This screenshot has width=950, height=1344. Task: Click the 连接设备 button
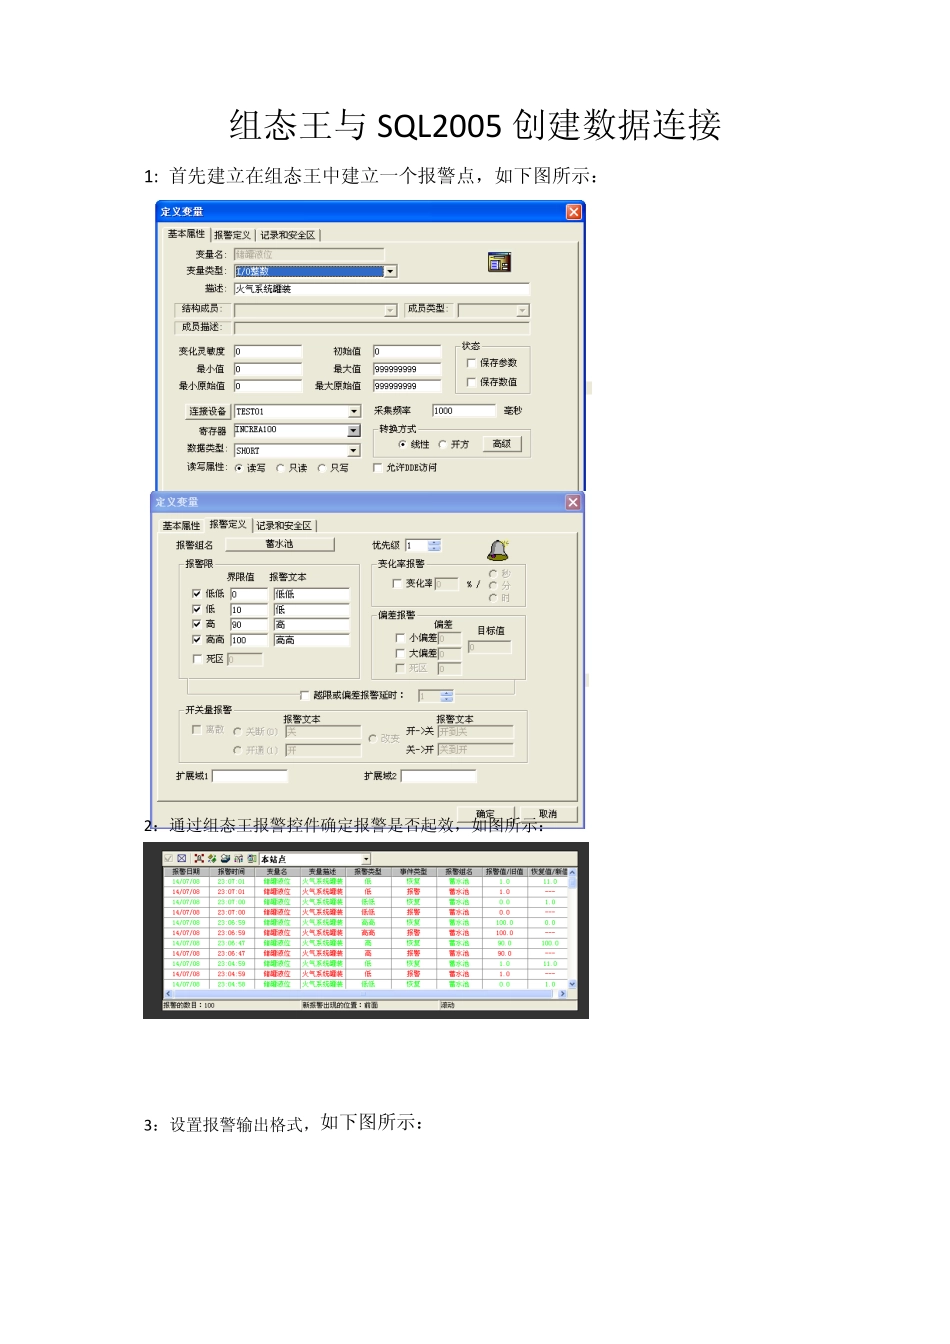207,411
